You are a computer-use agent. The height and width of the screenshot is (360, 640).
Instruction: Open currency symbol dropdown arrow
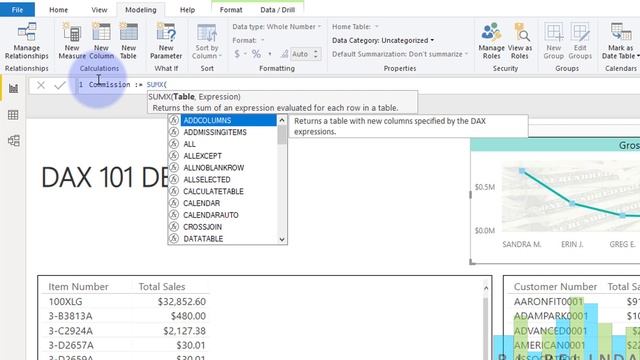[245, 54]
